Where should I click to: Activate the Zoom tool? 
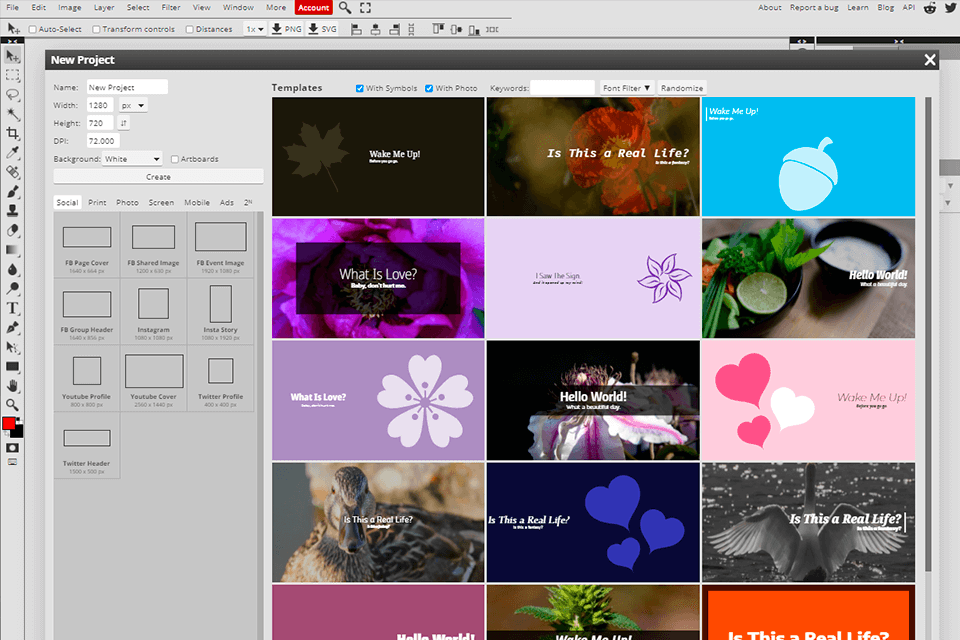click(12, 405)
